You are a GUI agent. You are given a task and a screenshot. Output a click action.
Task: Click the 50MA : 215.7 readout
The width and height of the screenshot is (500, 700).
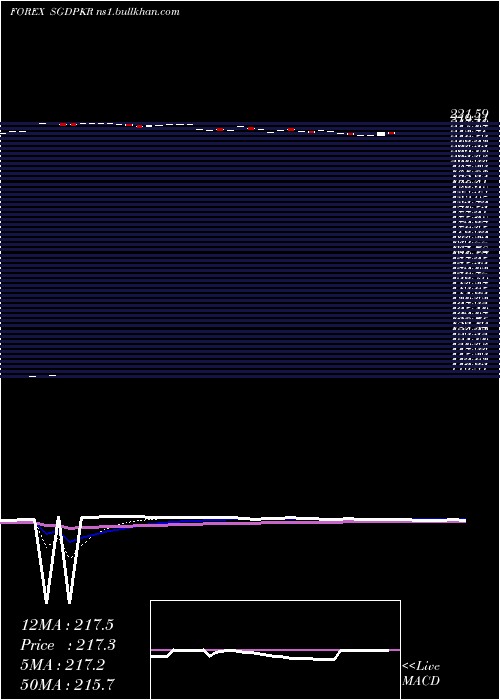pyautogui.click(x=67, y=684)
